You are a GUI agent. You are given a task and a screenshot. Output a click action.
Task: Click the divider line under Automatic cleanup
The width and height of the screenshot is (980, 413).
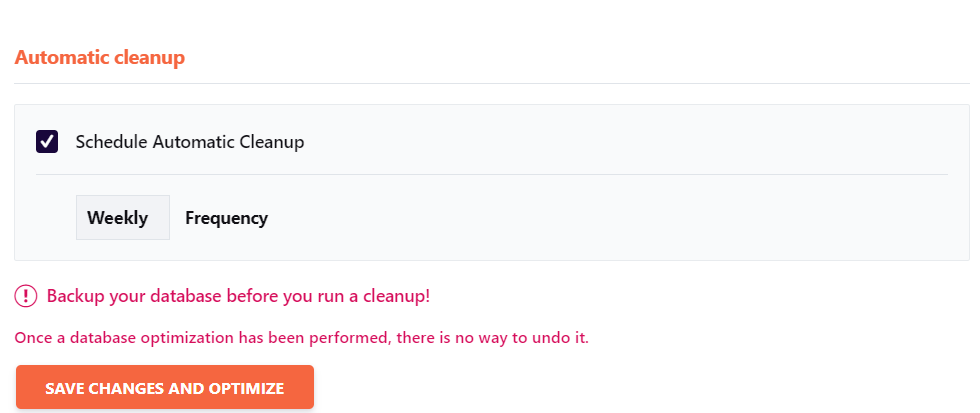492,83
